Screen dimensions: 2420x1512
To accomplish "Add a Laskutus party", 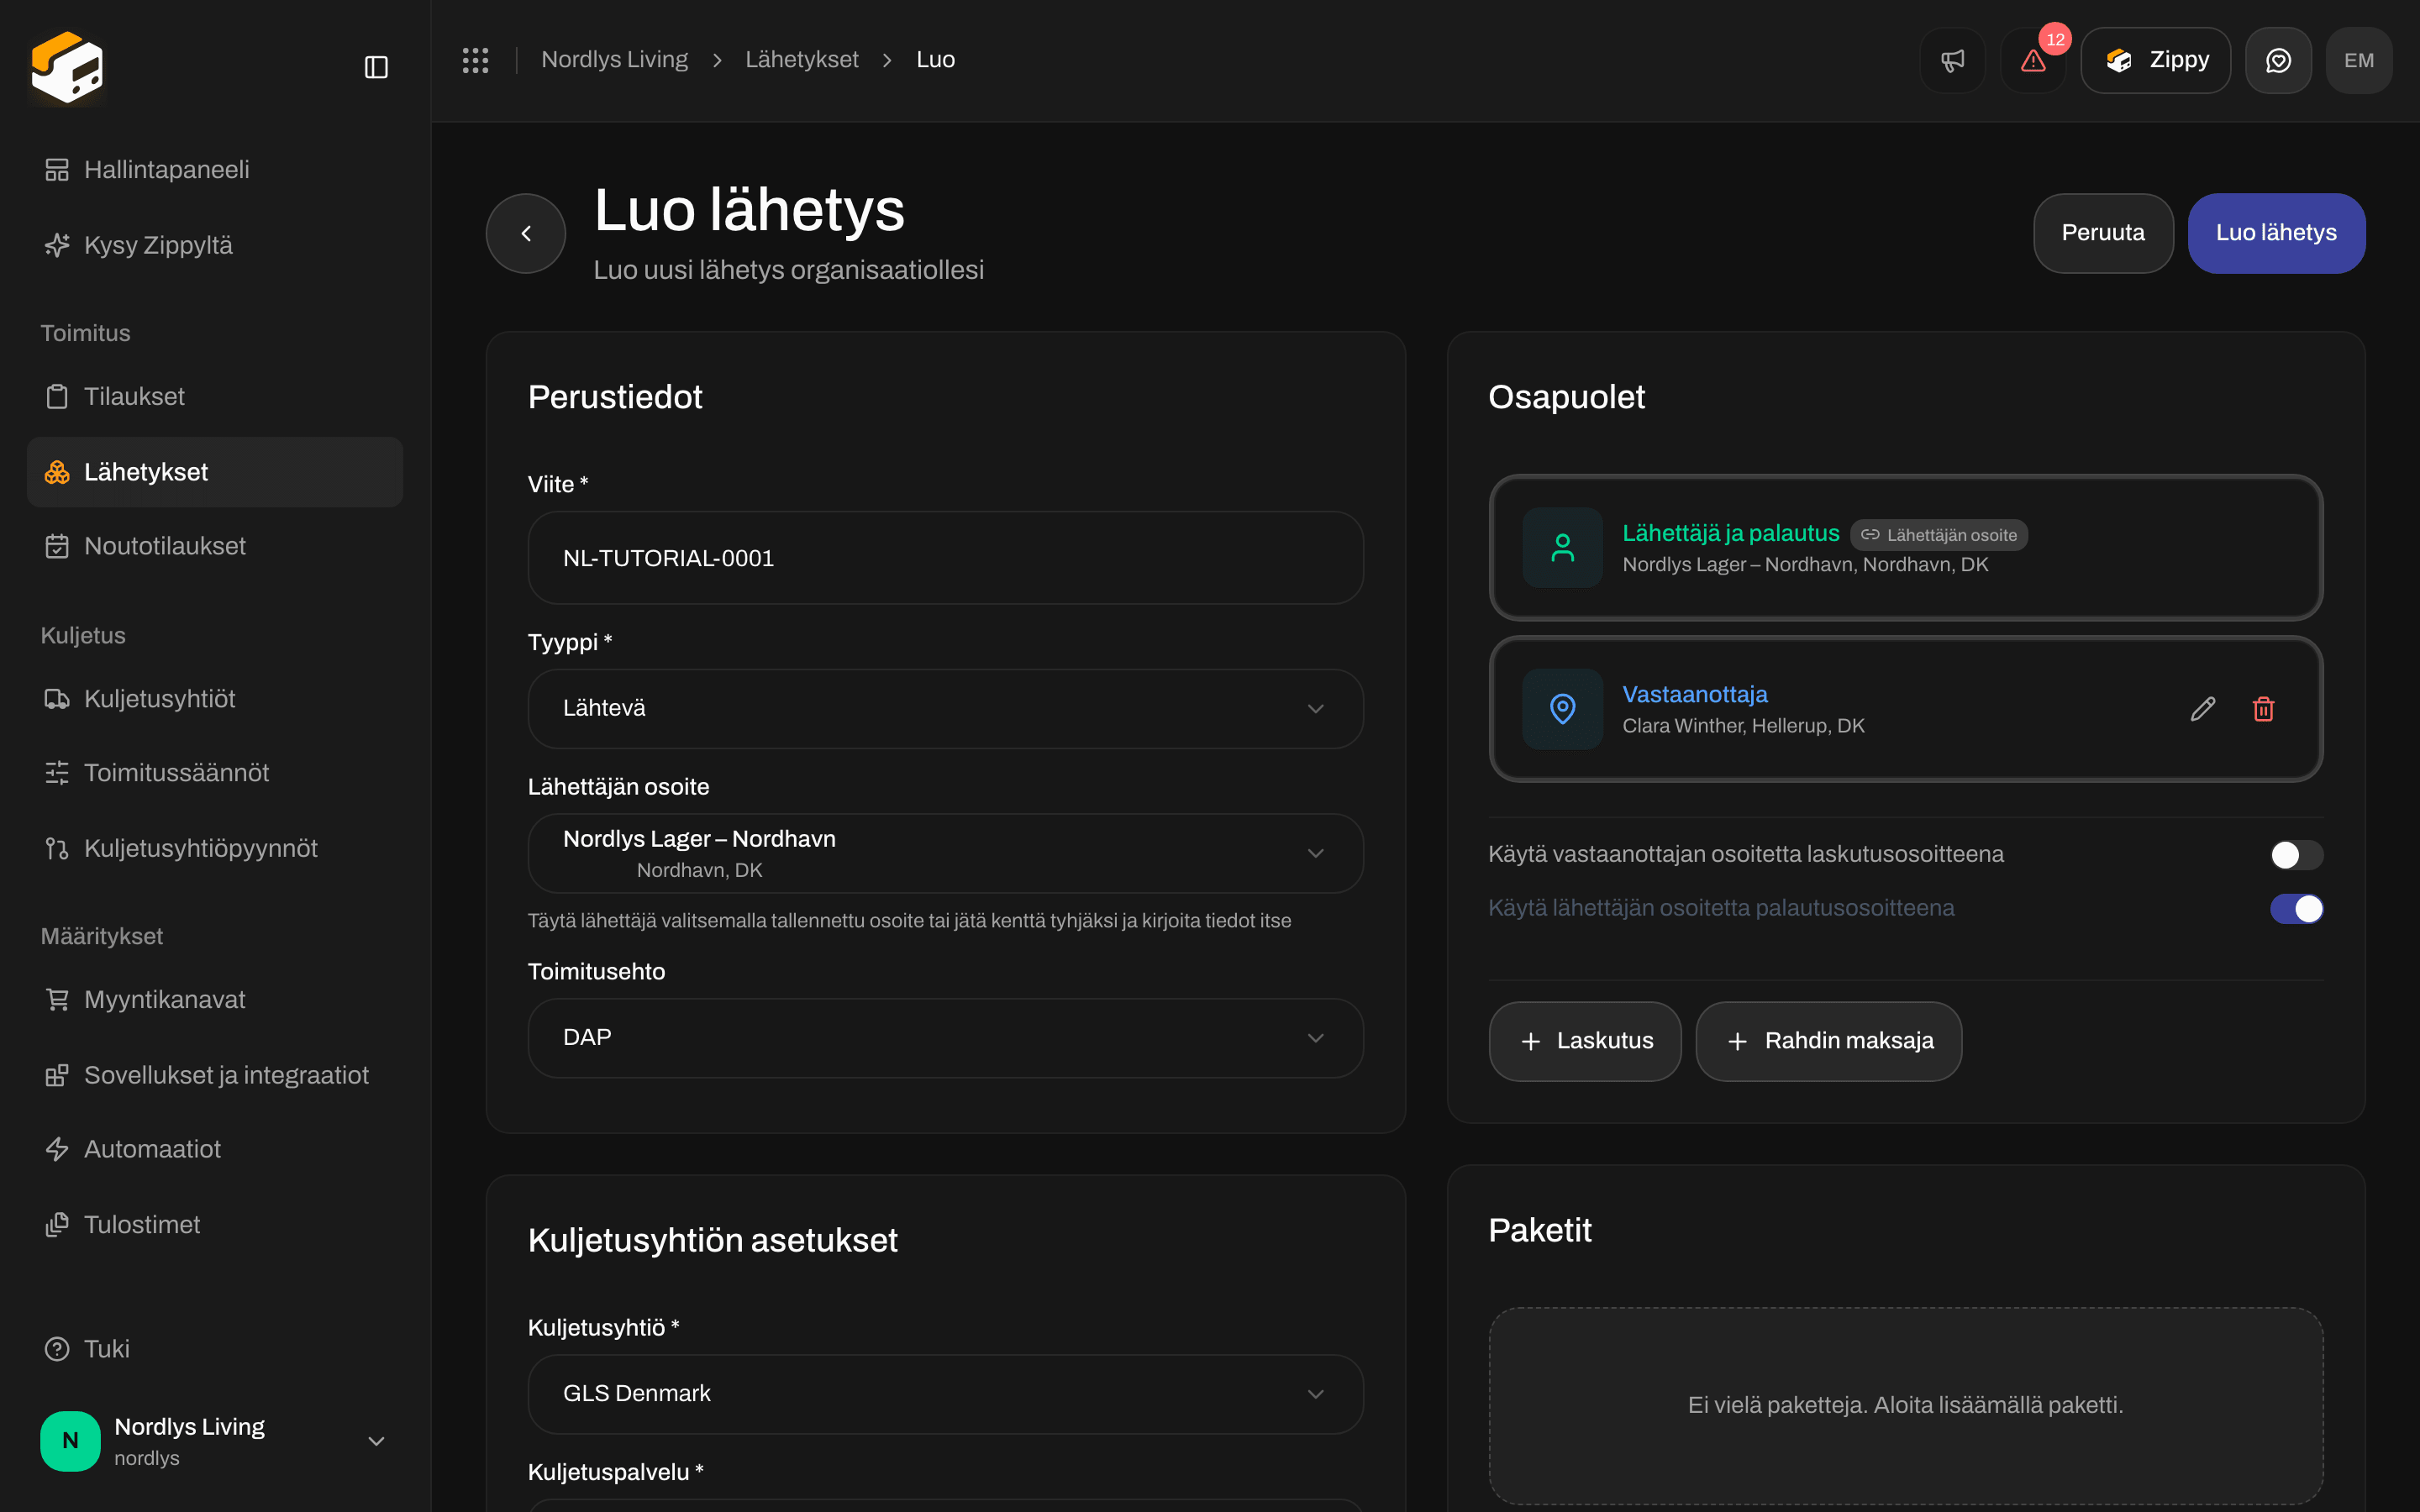I will pos(1584,1041).
